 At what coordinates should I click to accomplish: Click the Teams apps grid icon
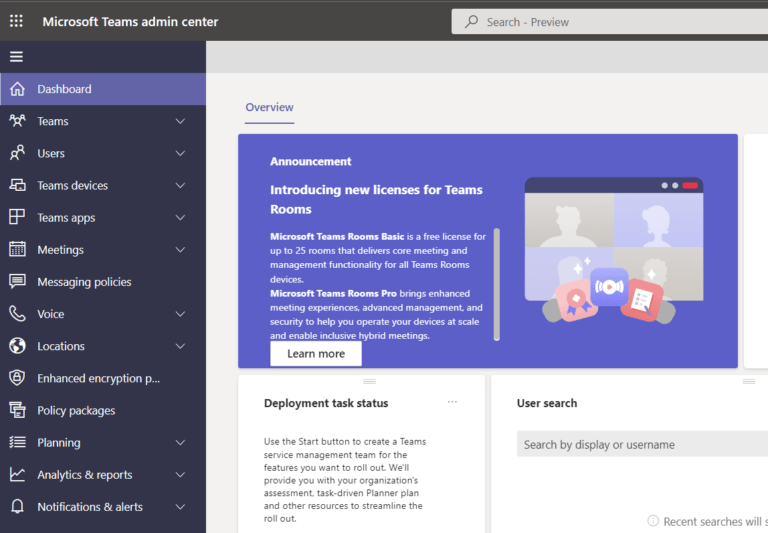click(x=17, y=217)
